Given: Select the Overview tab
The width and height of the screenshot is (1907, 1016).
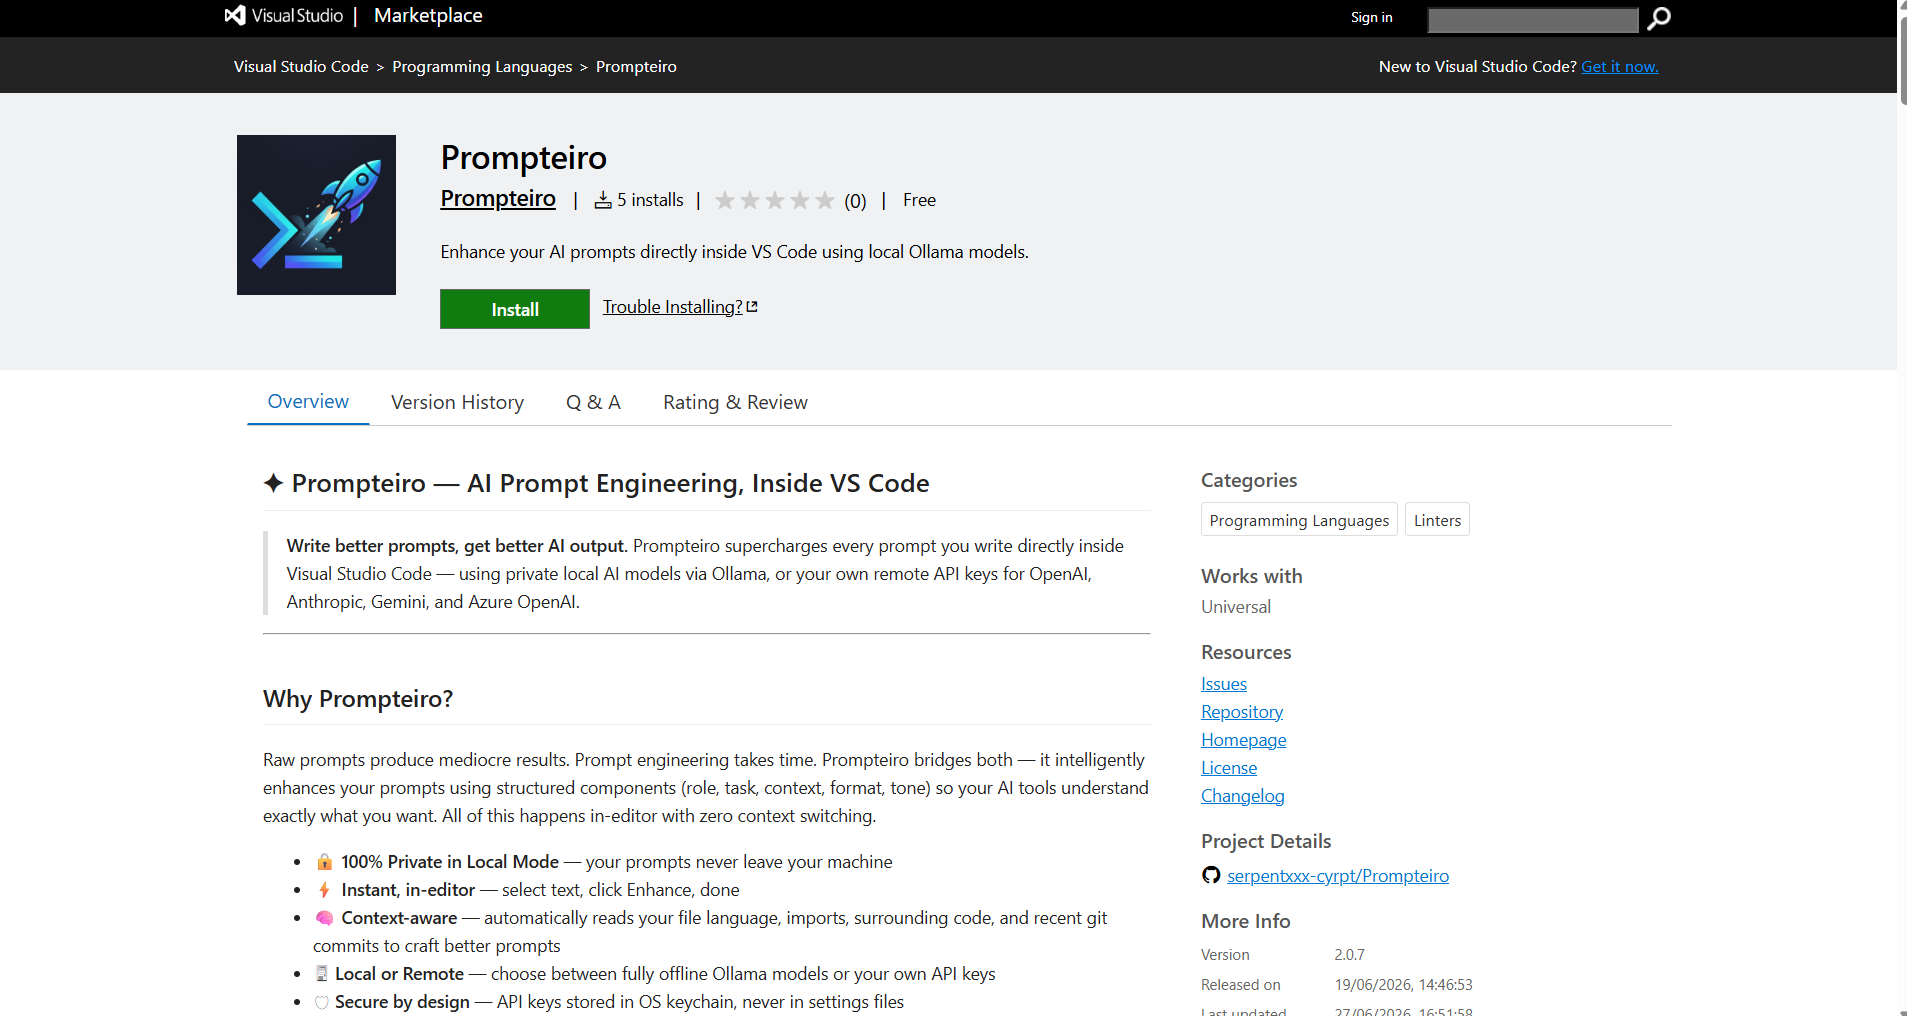Looking at the screenshot, I should 308,401.
